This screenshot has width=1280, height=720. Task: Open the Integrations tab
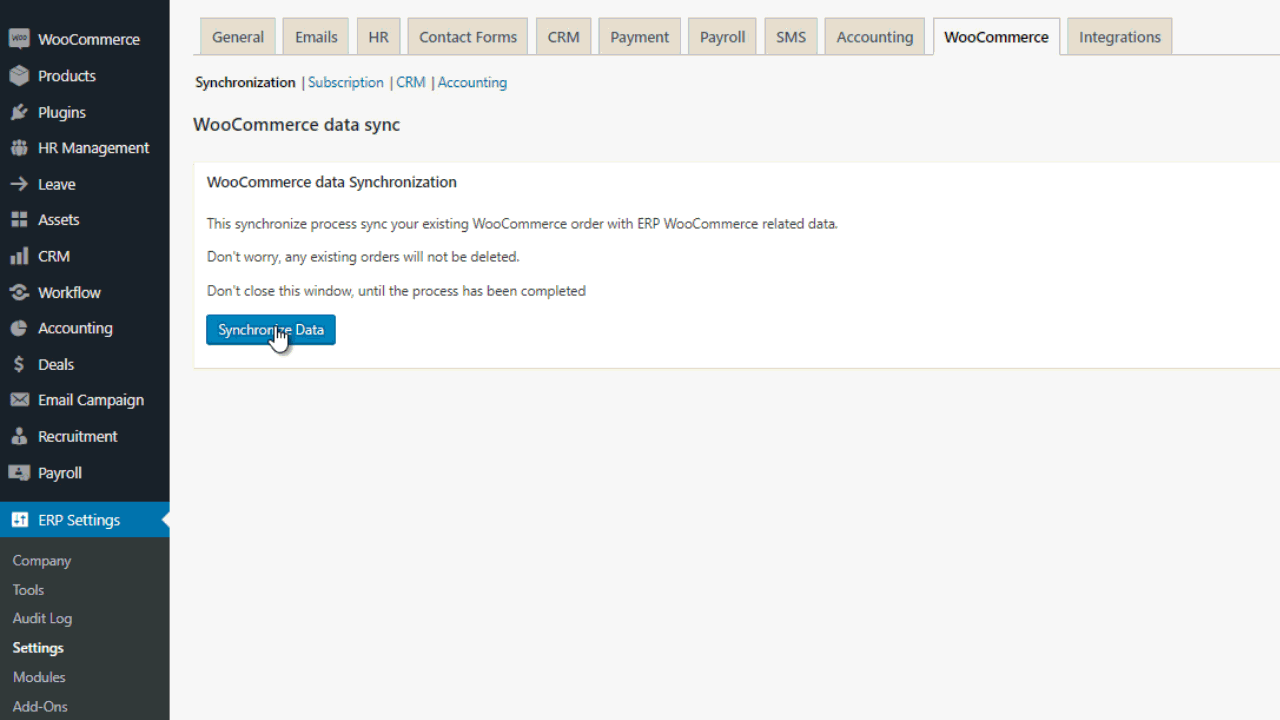point(1120,37)
